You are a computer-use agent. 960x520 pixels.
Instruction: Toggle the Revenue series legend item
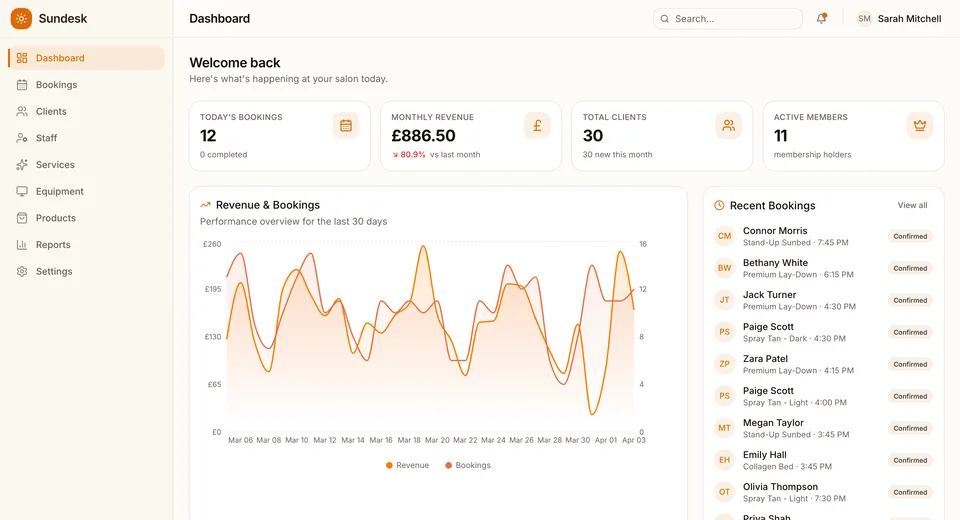[x=407, y=465]
